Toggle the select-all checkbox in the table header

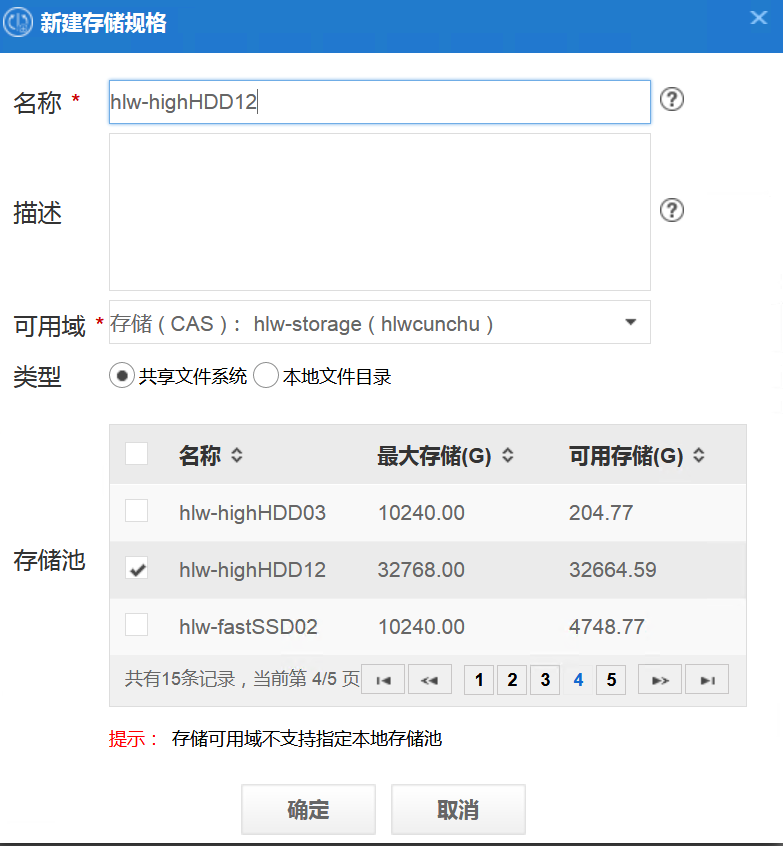[137, 454]
